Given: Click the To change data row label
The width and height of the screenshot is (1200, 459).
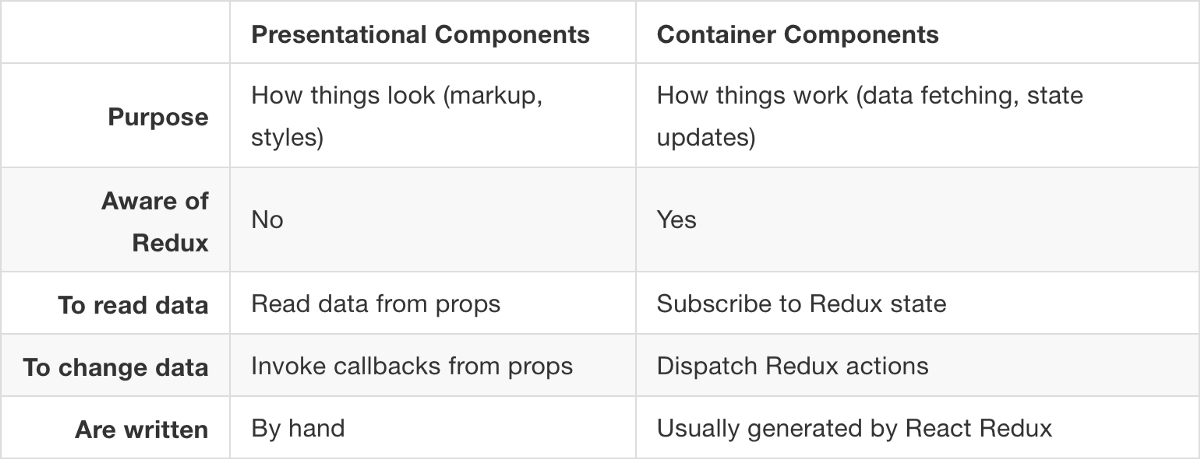Looking at the screenshot, I should (116, 367).
